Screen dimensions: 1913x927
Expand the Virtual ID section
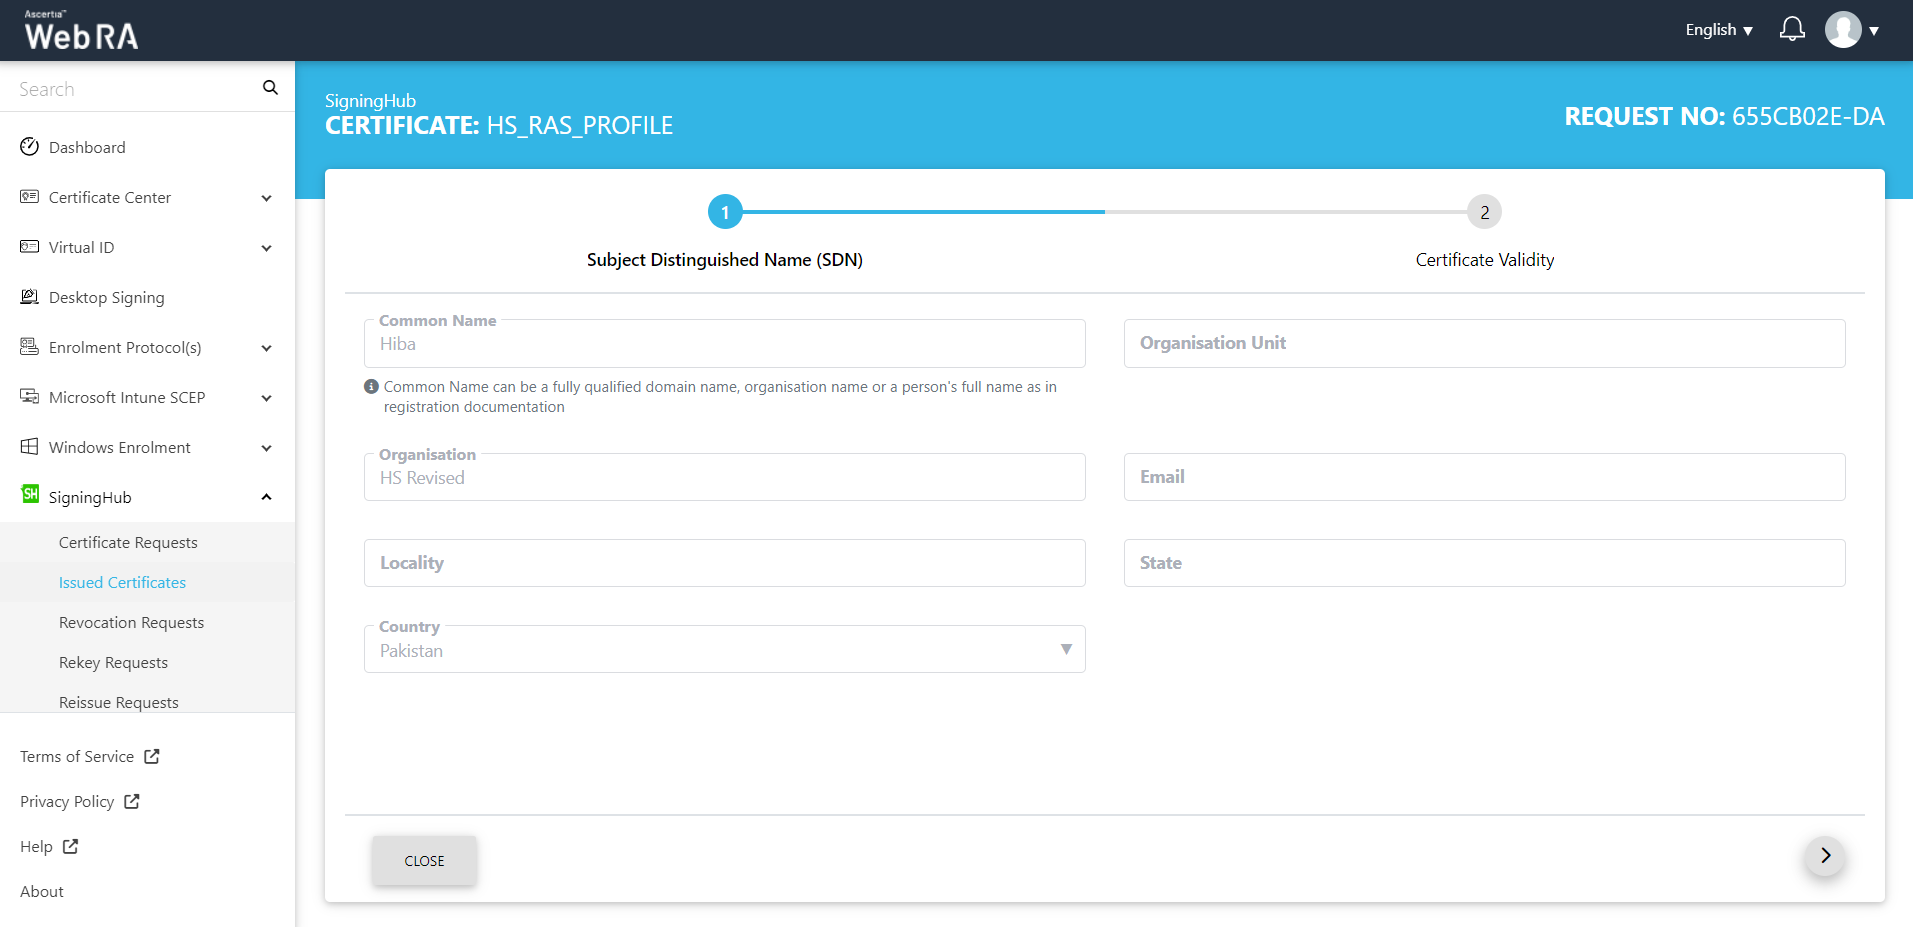[x=266, y=248]
